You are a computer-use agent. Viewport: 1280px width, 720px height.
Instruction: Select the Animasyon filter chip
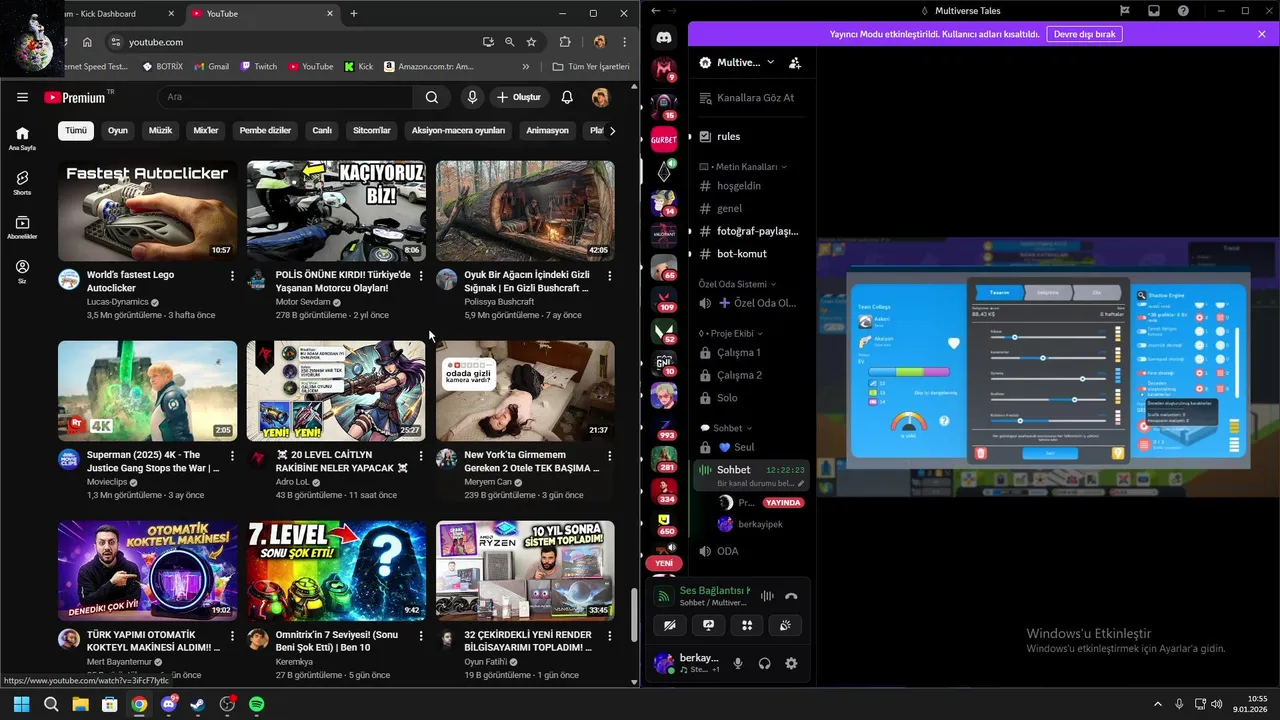pos(547,130)
